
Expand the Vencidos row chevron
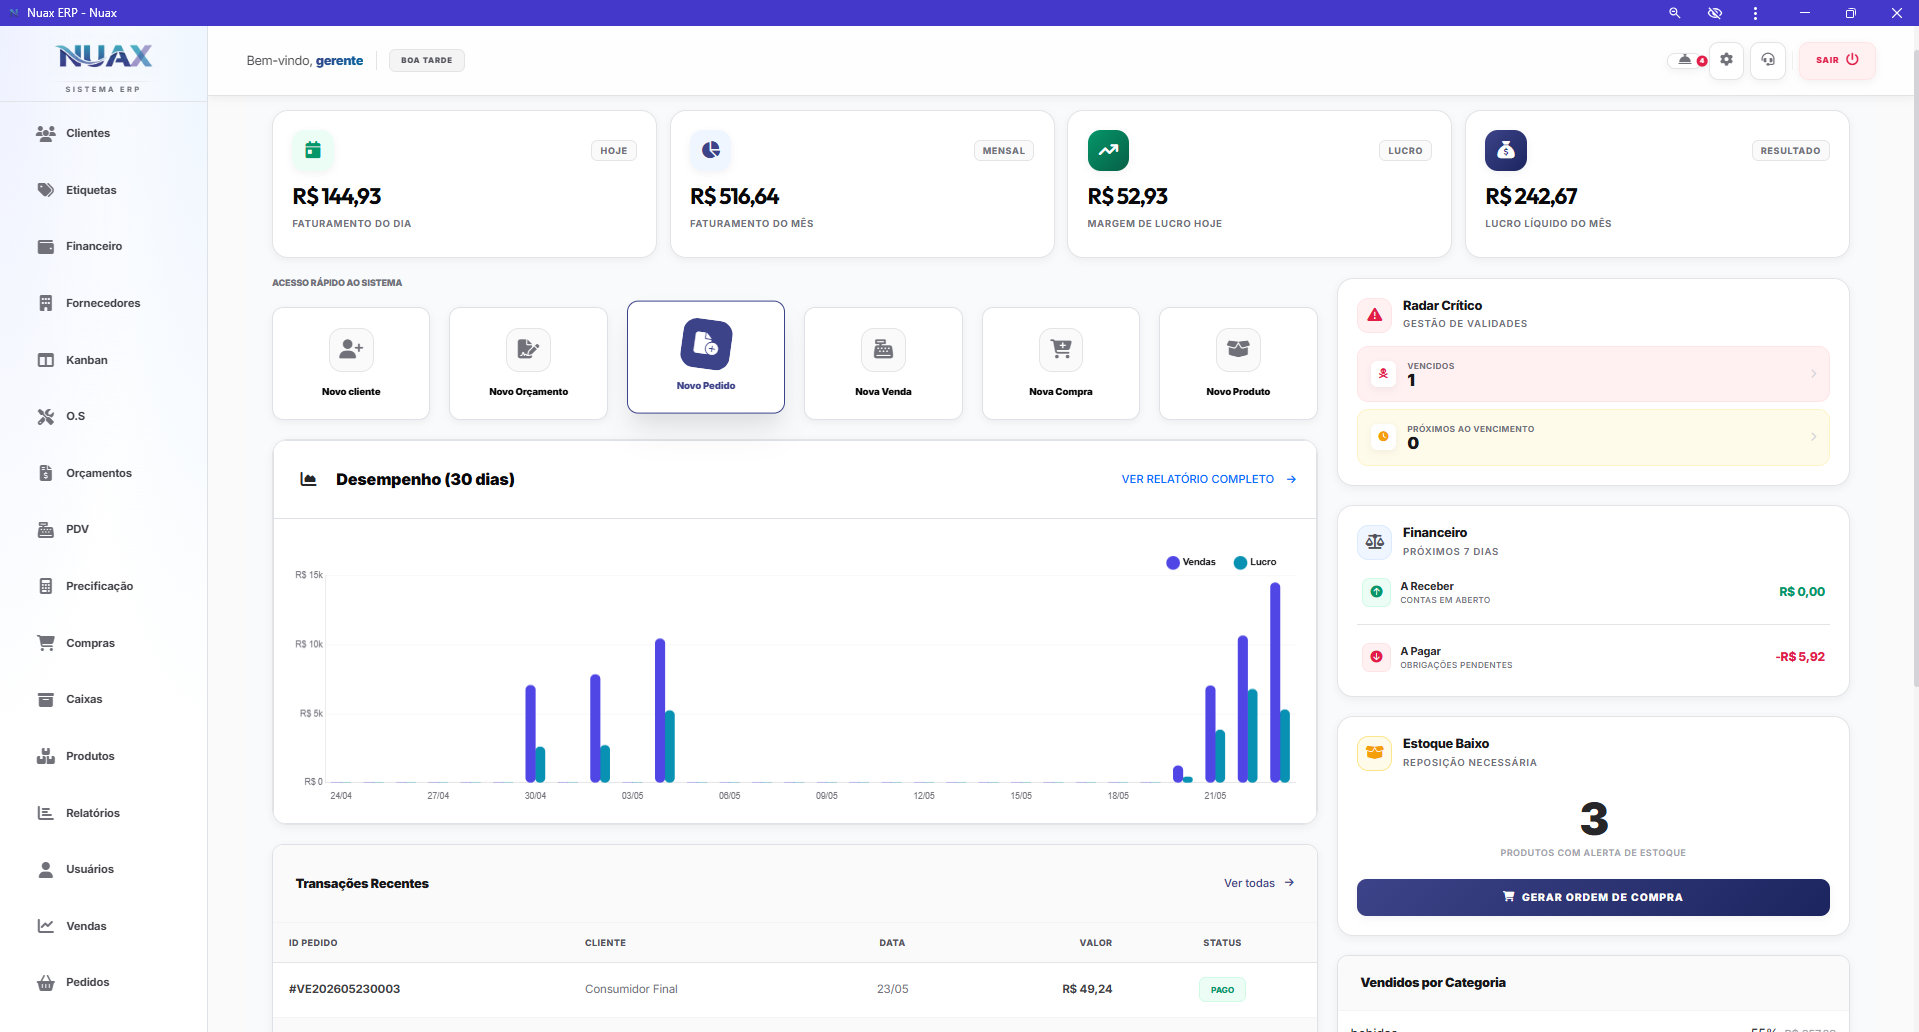pos(1813,374)
